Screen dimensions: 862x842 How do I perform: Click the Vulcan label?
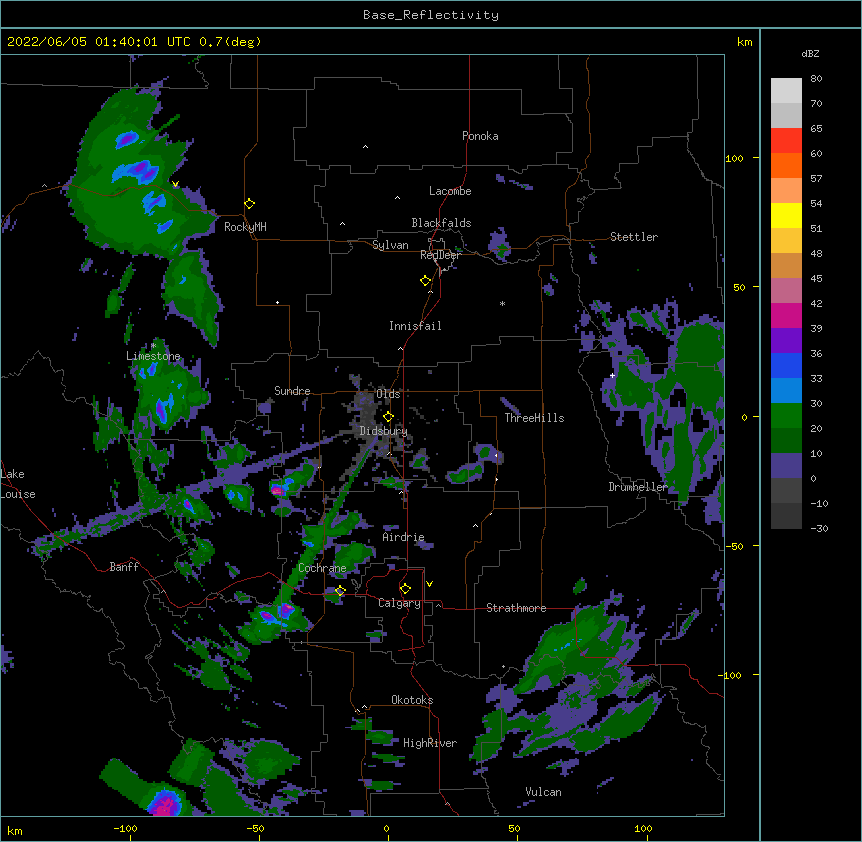pos(544,792)
